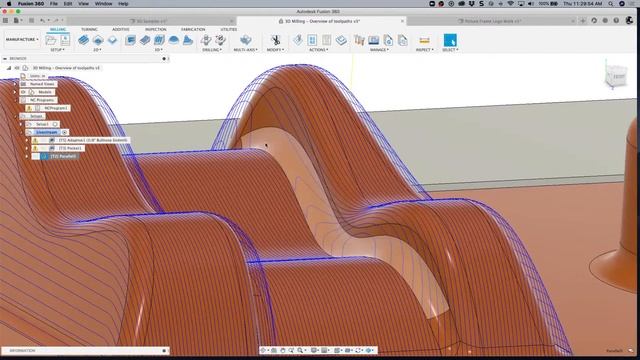The height and width of the screenshot is (360, 640).
Task: Open the MULTI-AXIS dropdown menu
Action: pyautogui.click(x=246, y=50)
